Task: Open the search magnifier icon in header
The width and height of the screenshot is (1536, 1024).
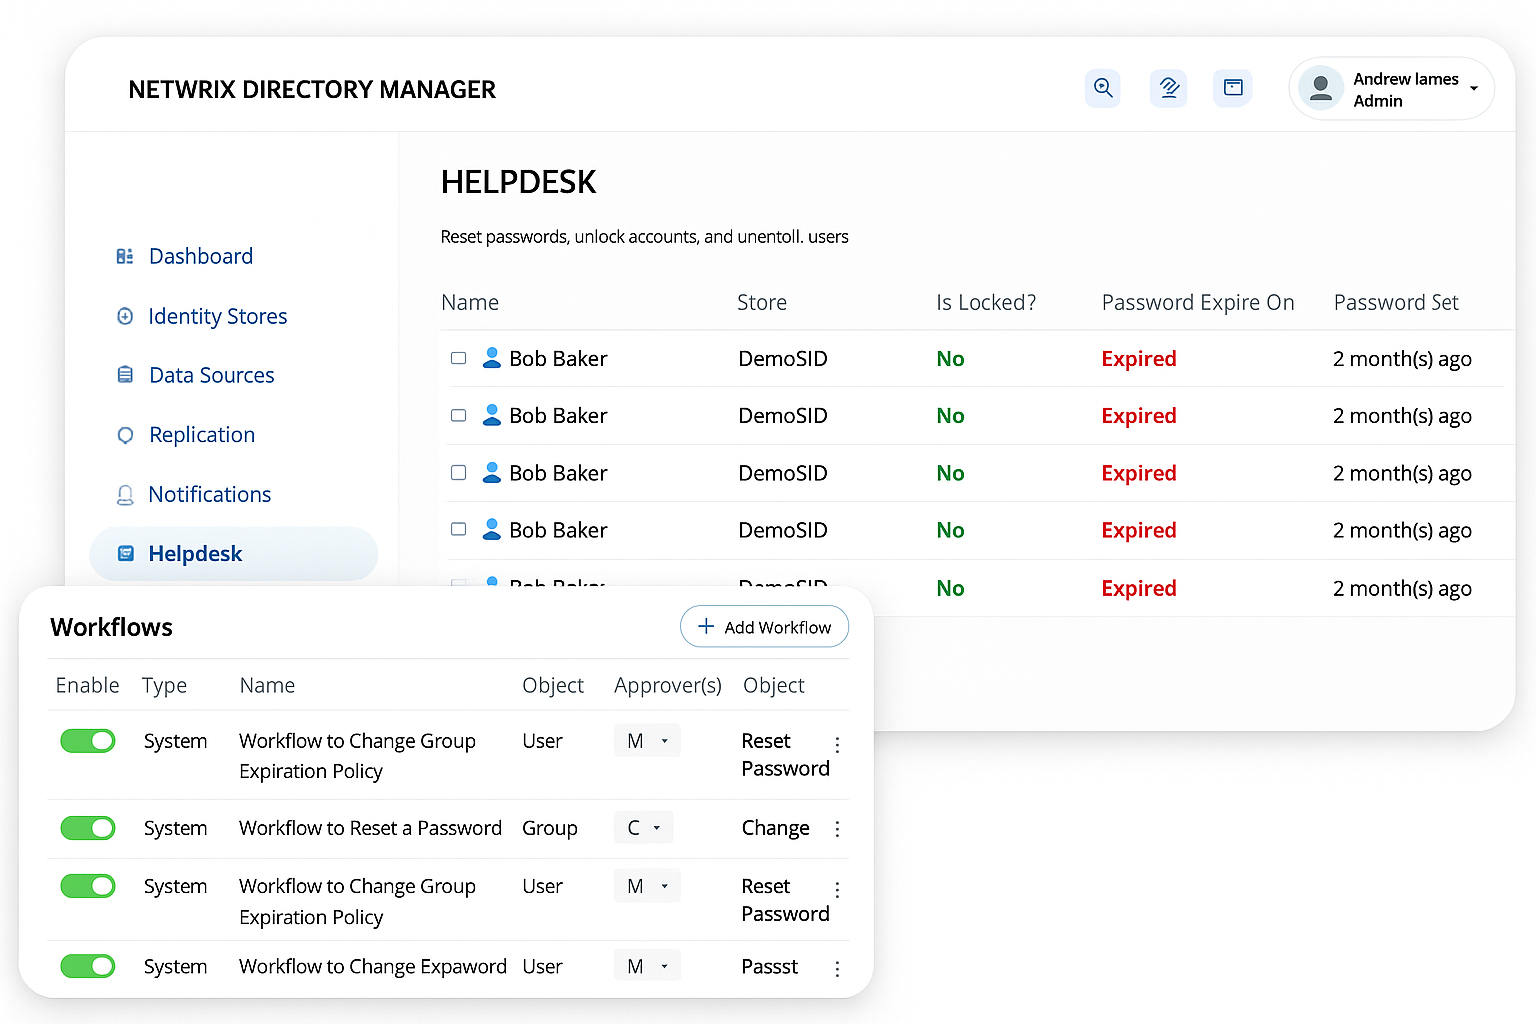Action: click(1103, 88)
